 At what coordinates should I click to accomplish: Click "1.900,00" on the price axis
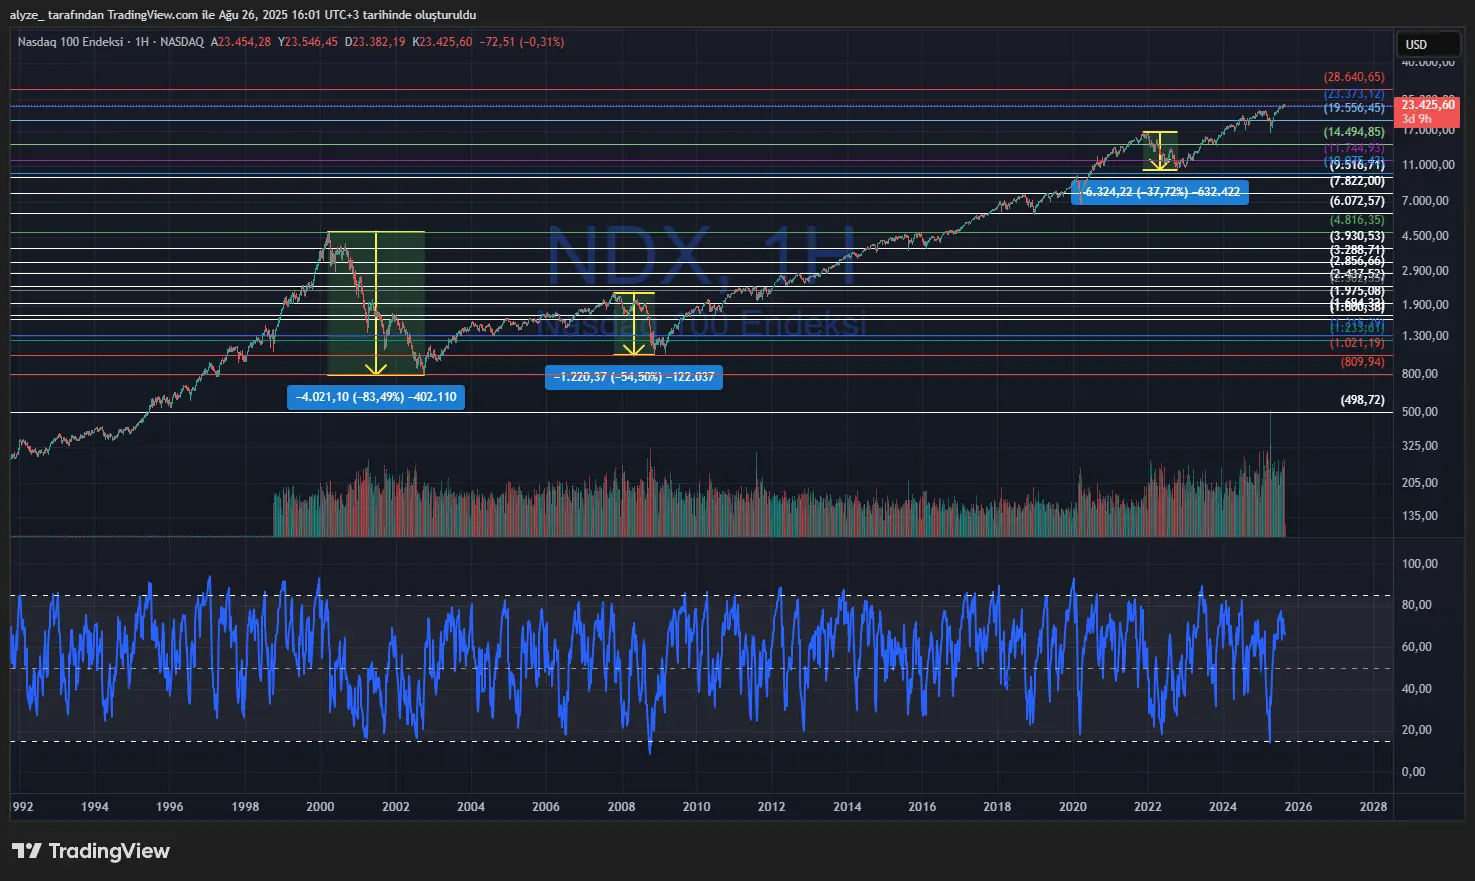(x=1425, y=305)
